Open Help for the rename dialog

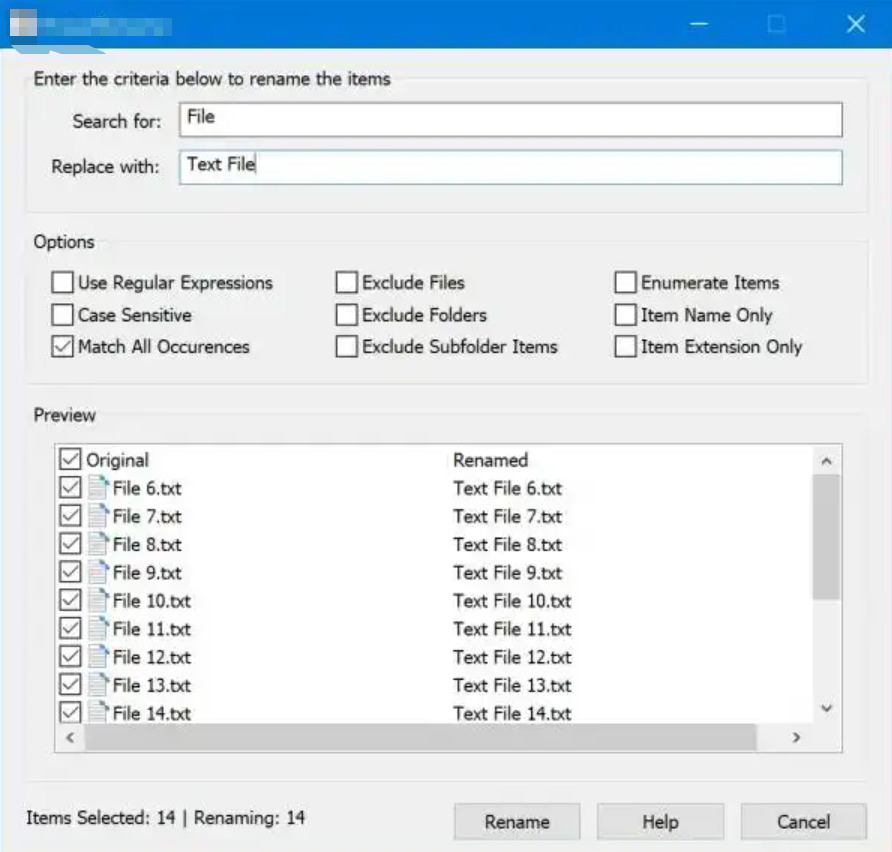[x=660, y=822]
